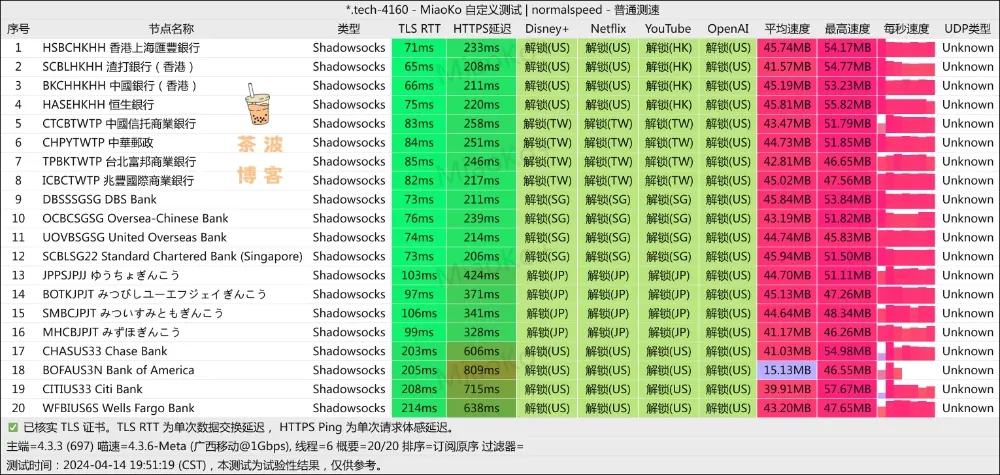Select the 序号 column header
This screenshot has width=1000, height=475.
click(x=18, y=29)
